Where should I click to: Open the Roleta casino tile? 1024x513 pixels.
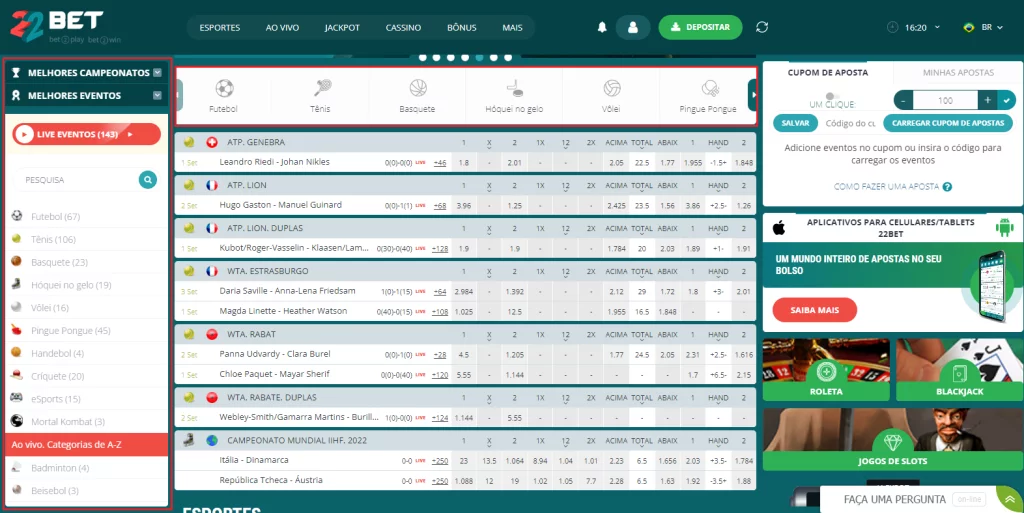[x=826, y=369]
